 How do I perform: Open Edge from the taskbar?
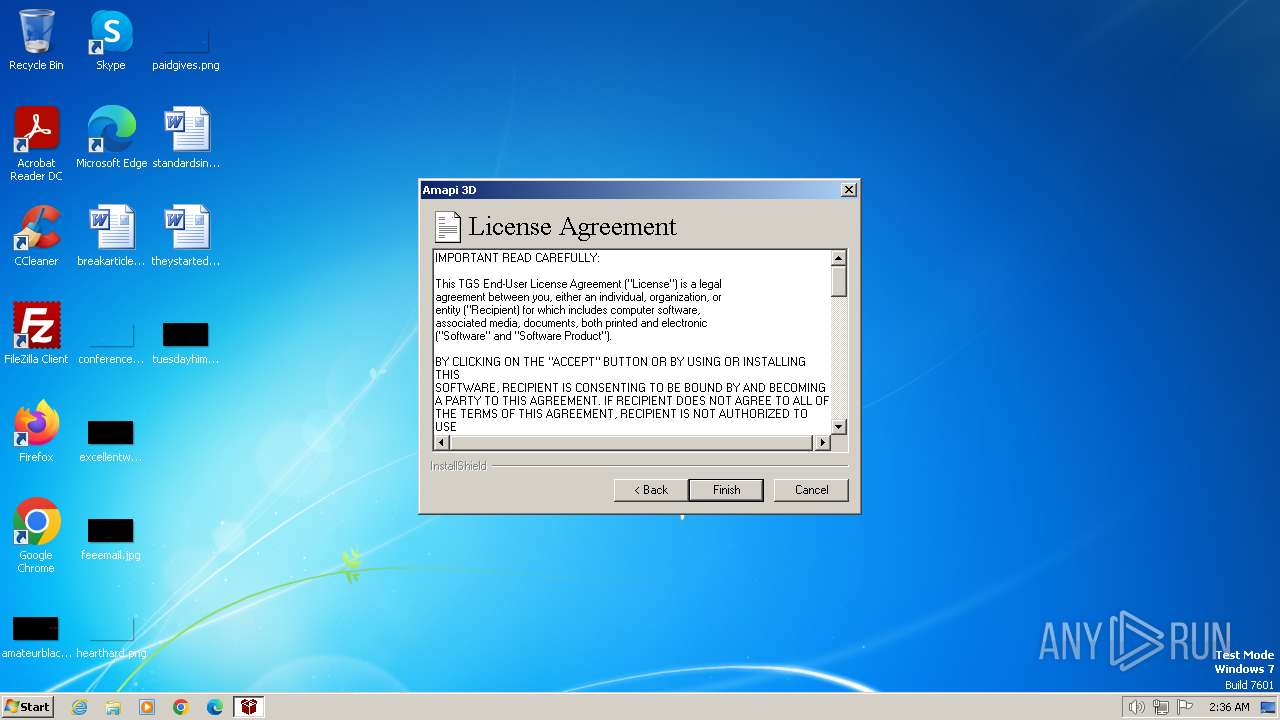[x=215, y=707]
